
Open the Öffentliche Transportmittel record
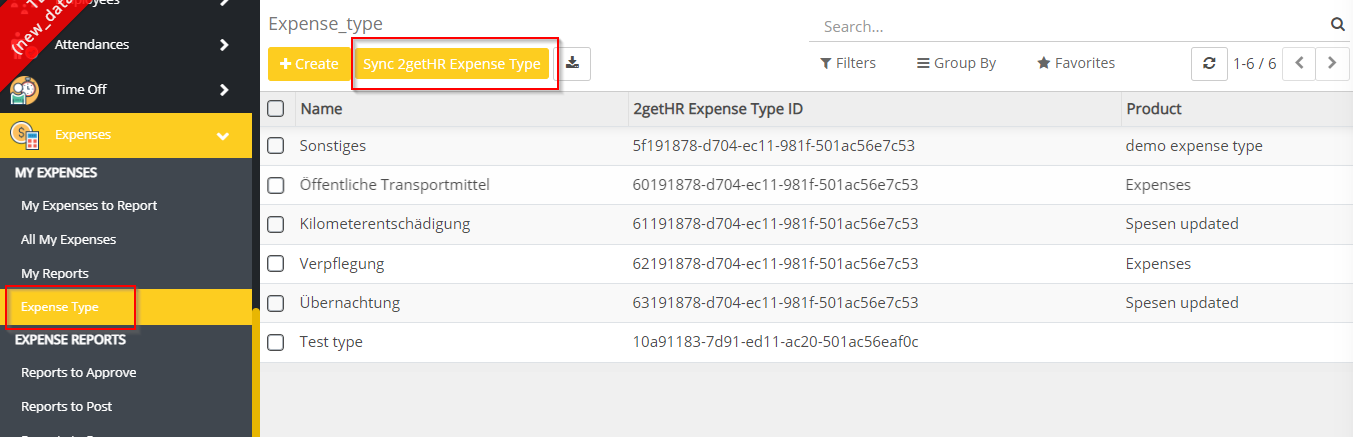click(x=394, y=185)
